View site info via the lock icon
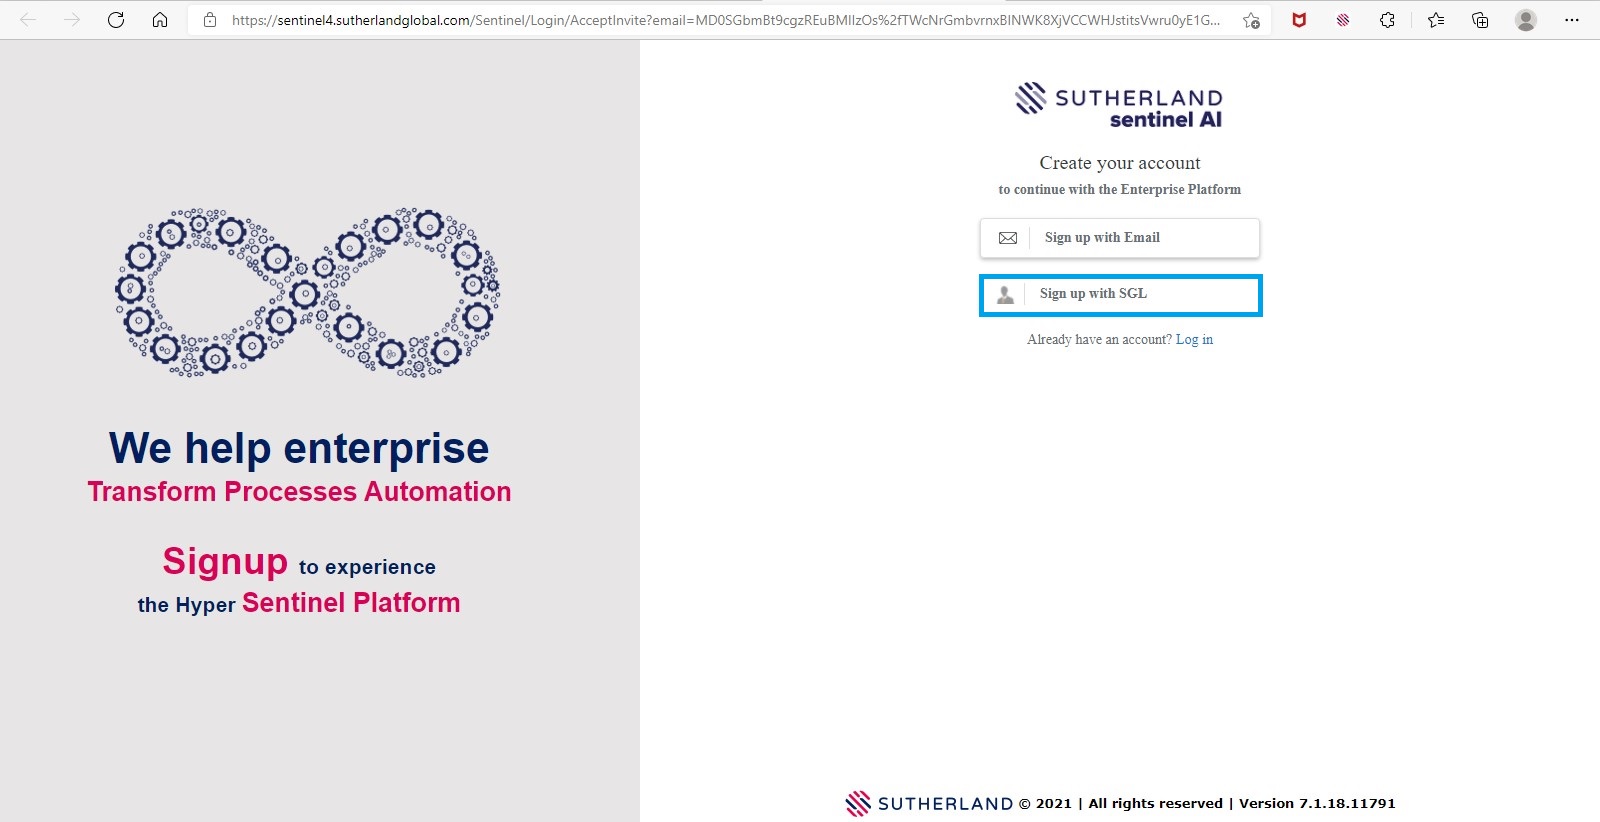Viewport: 1600px width, 822px height. pos(210,20)
